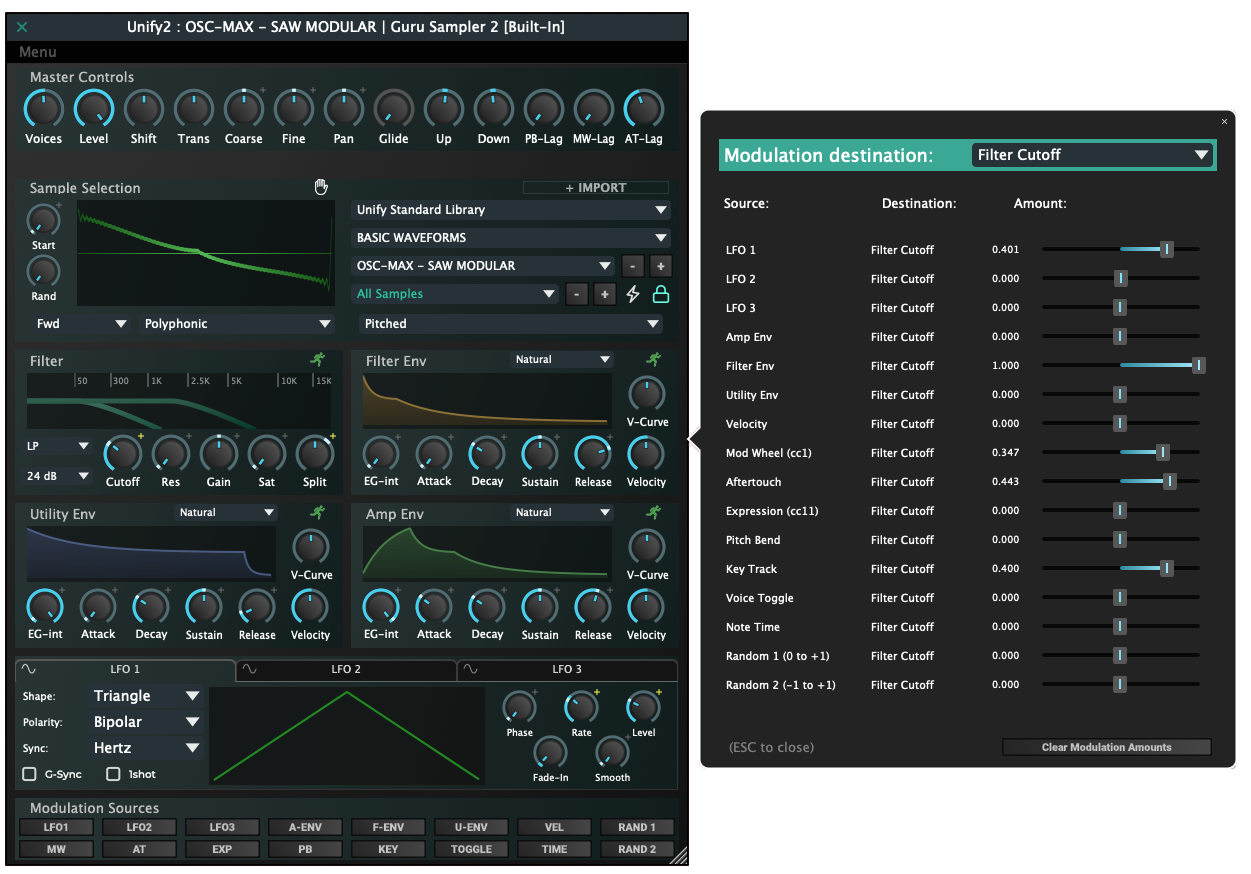The width and height of the screenshot is (1251, 874).
Task: Click Clear Modulation Amounts button
Action: pos(1106,747)
